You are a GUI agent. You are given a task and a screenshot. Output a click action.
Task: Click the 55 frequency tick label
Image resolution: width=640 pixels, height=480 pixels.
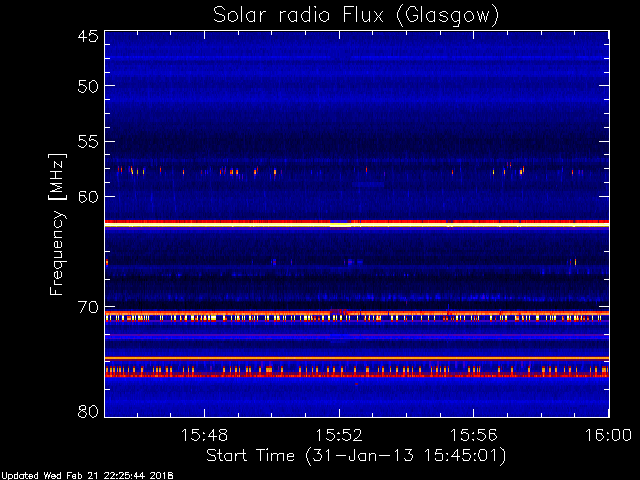coord(88,142)
